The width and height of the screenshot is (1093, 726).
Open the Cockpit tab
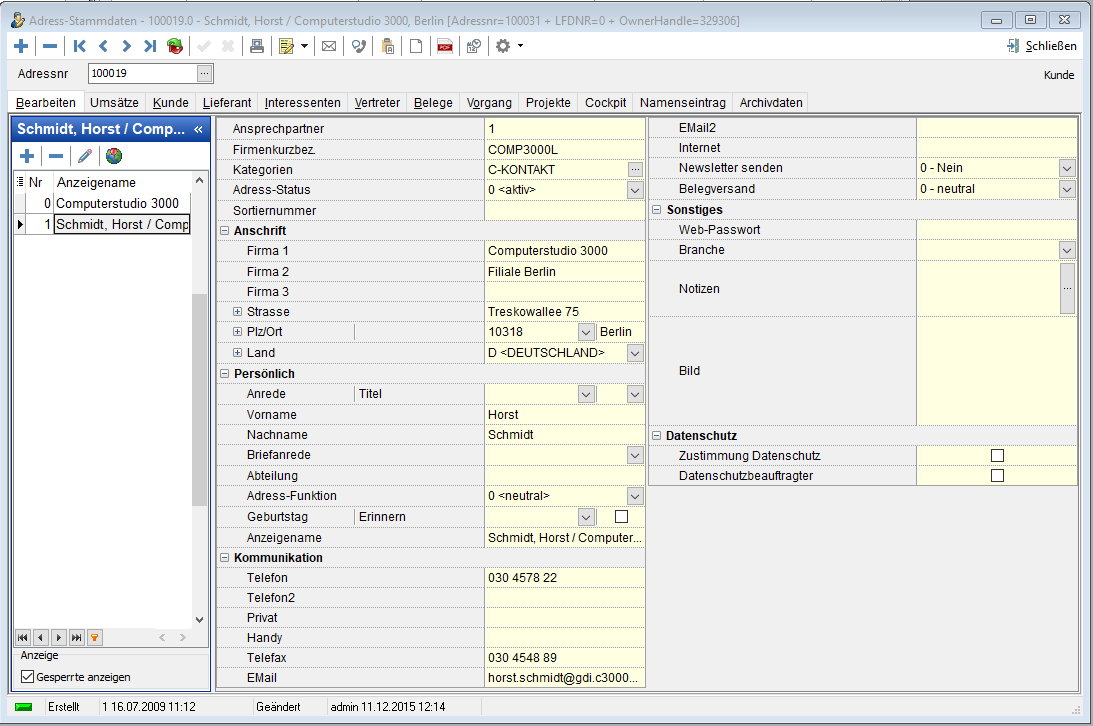pyautogui.click(x=605, y=103)
